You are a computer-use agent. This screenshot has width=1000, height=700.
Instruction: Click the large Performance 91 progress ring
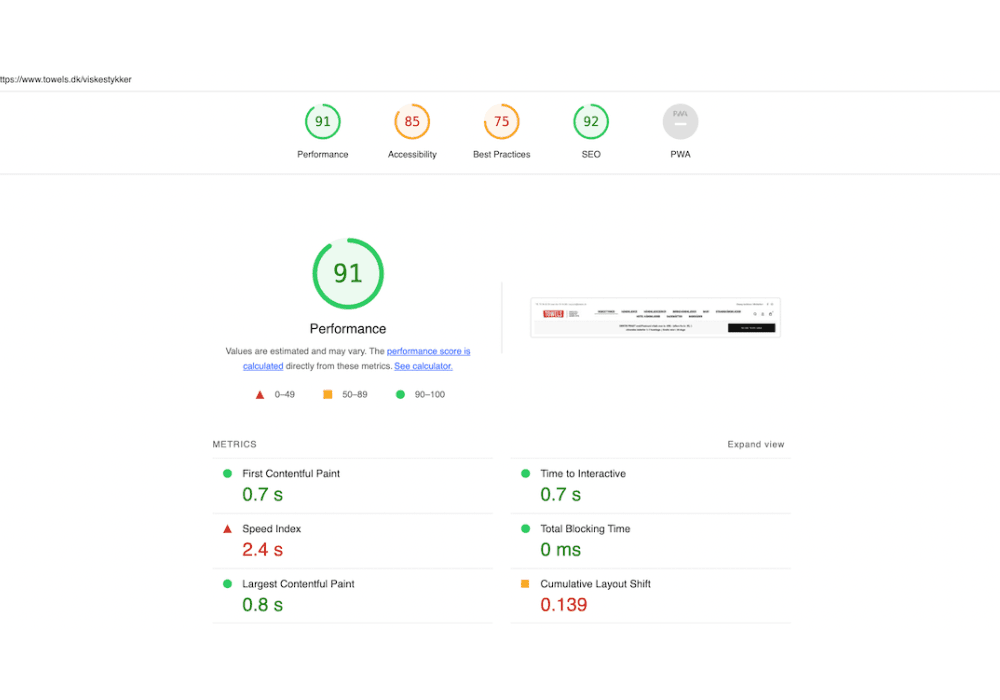(347, 273)
